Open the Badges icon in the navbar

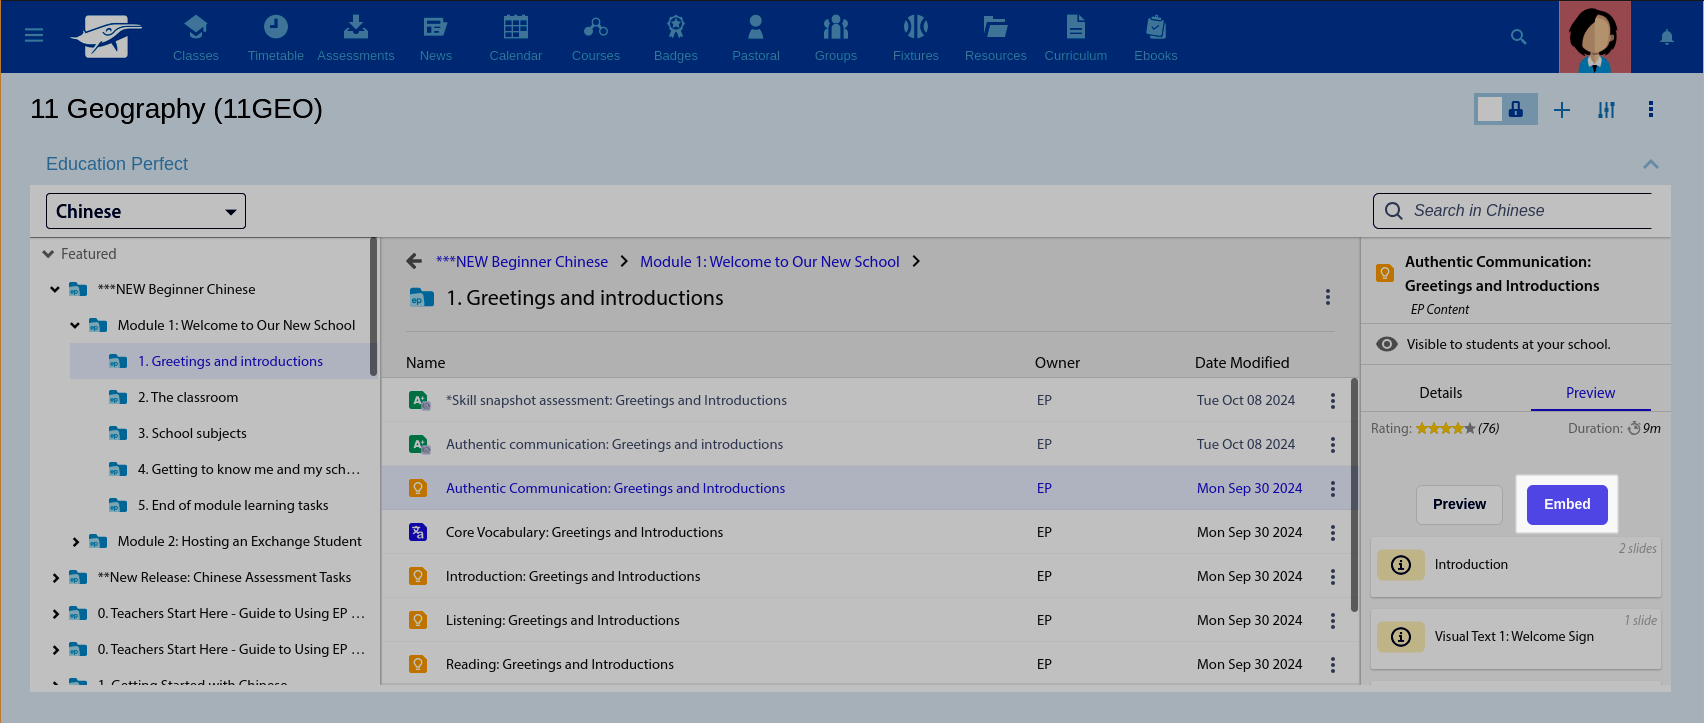point(676,38)
